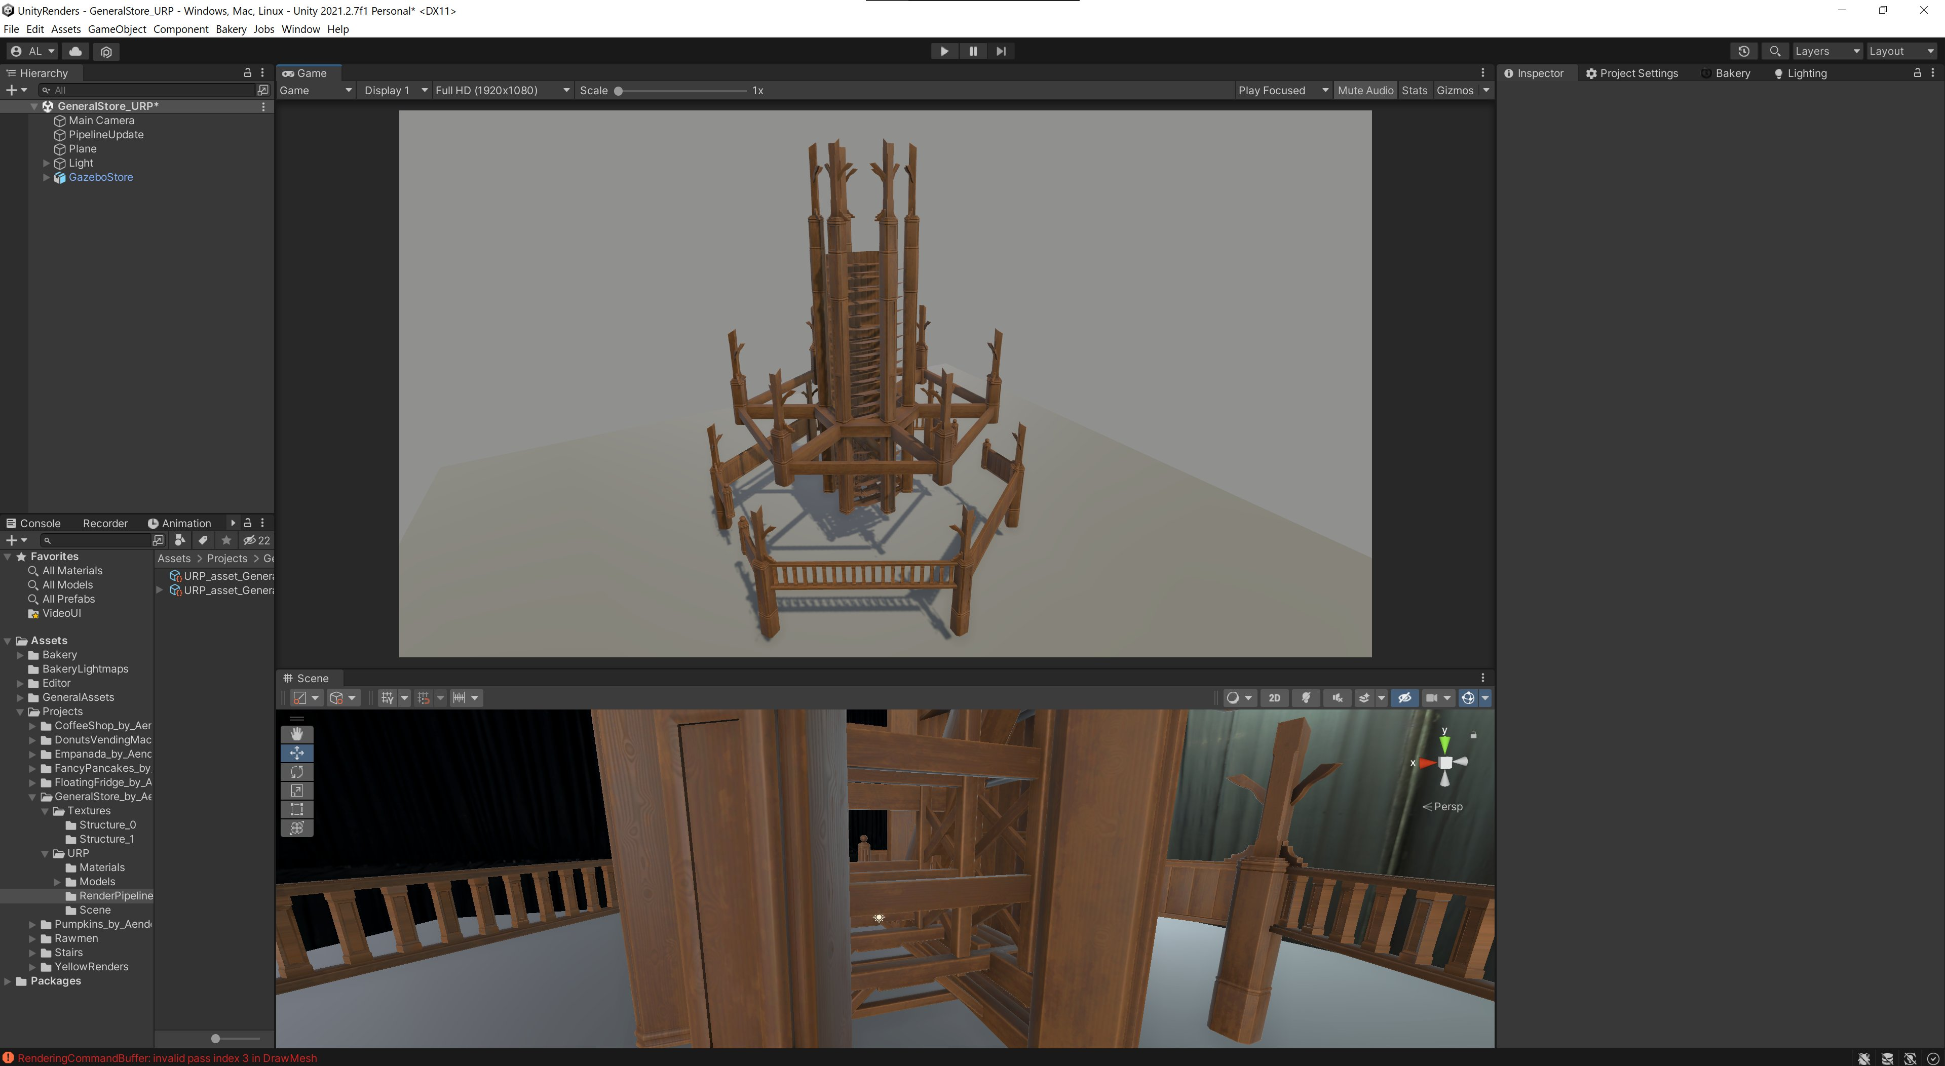
Task: Toggle scene visibility hidden objects eye button
Action: [1405, 698]
